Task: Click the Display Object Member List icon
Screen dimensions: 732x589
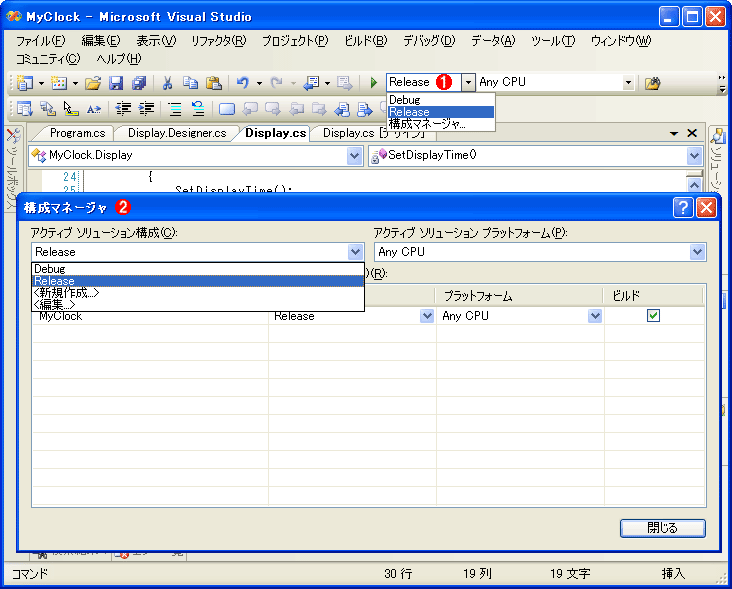Action: [25, 109]
